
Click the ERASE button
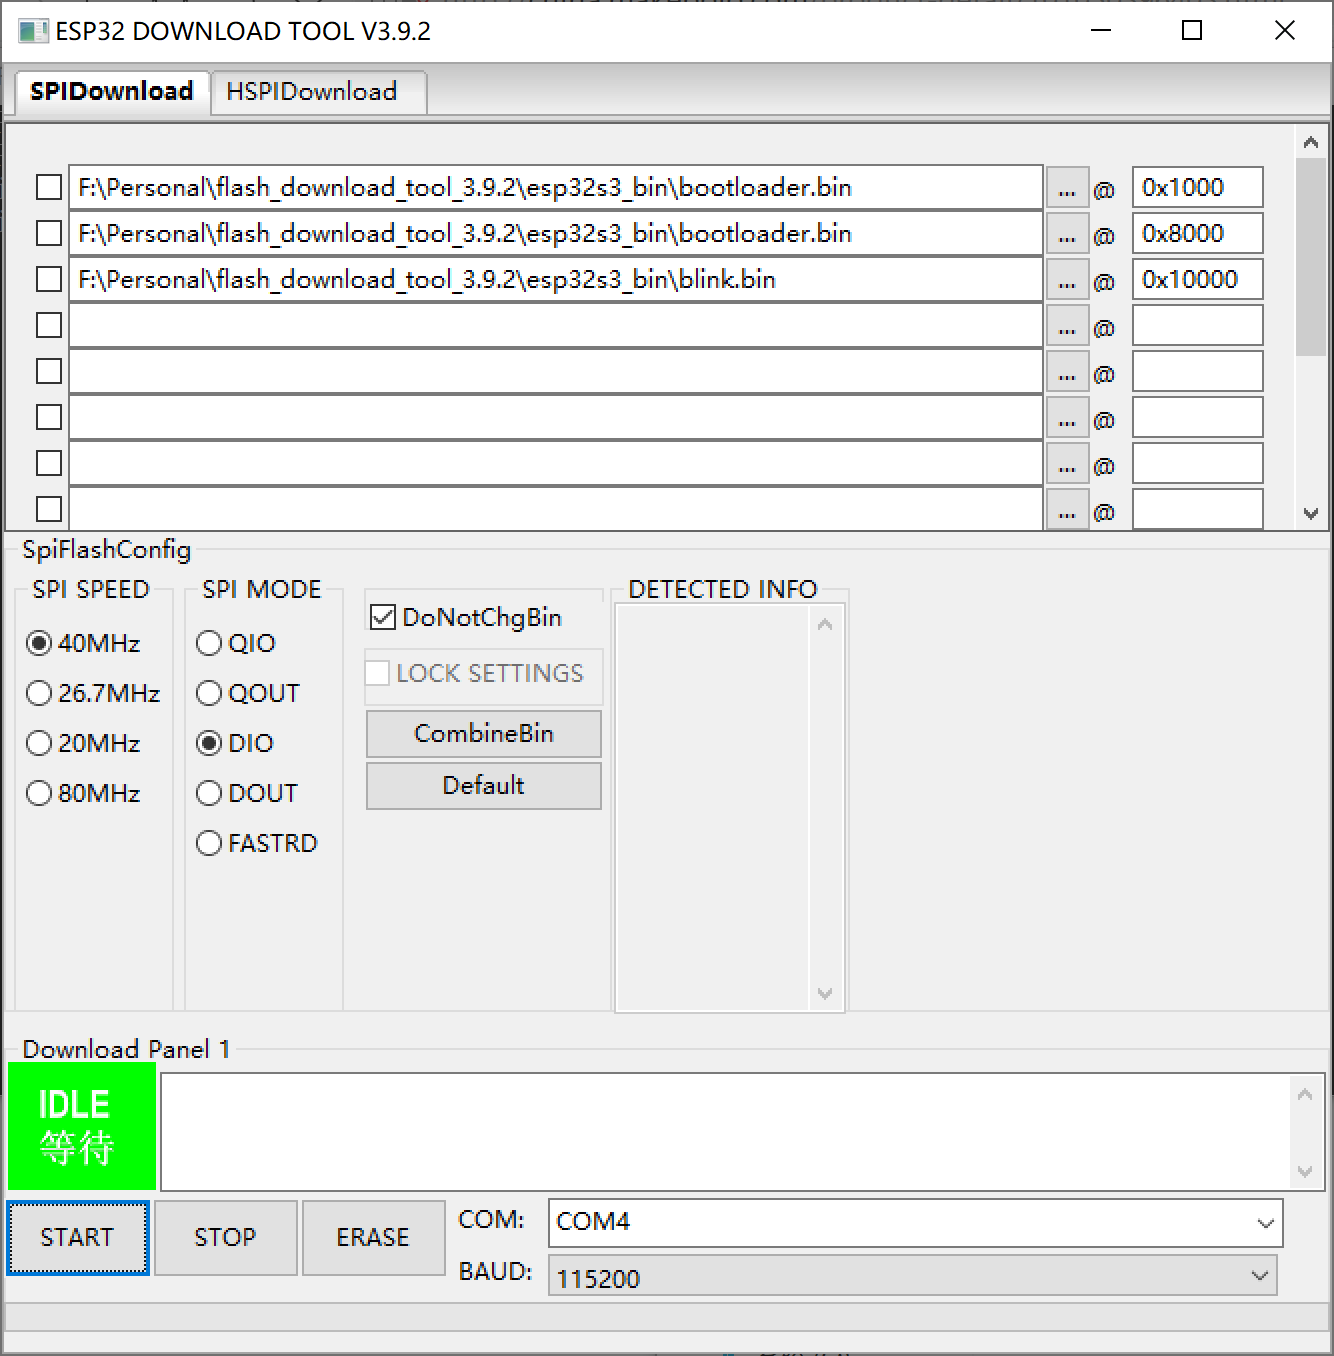click(x=373, y=1238)
